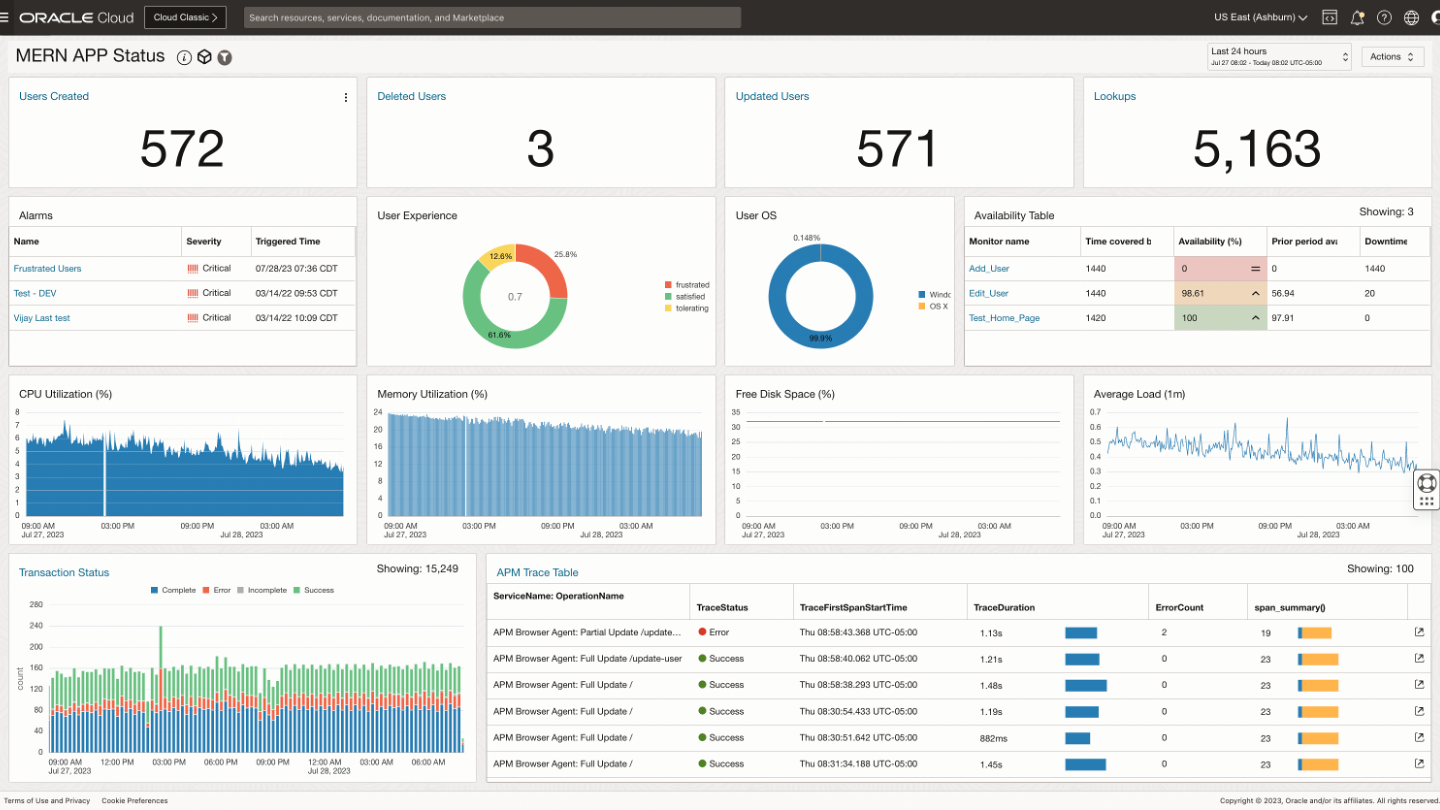
Task: Expand the US East (Ashburn) region selector
Action: pos(1260,17)
